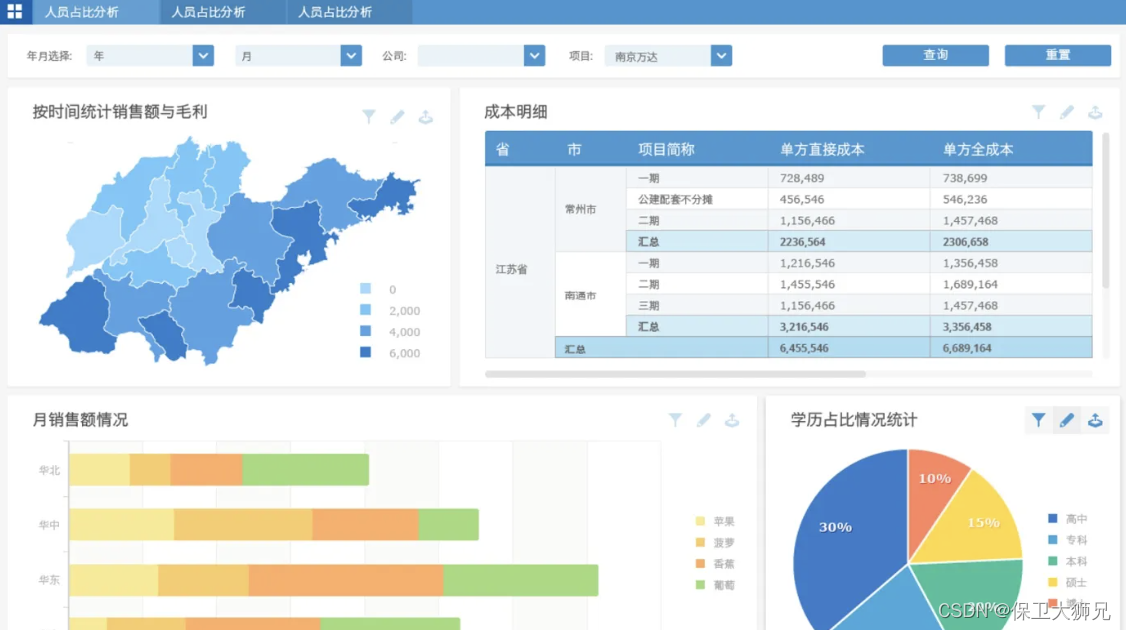
Task: Open the 公司 company dropdown
Action: coord(481,55)
